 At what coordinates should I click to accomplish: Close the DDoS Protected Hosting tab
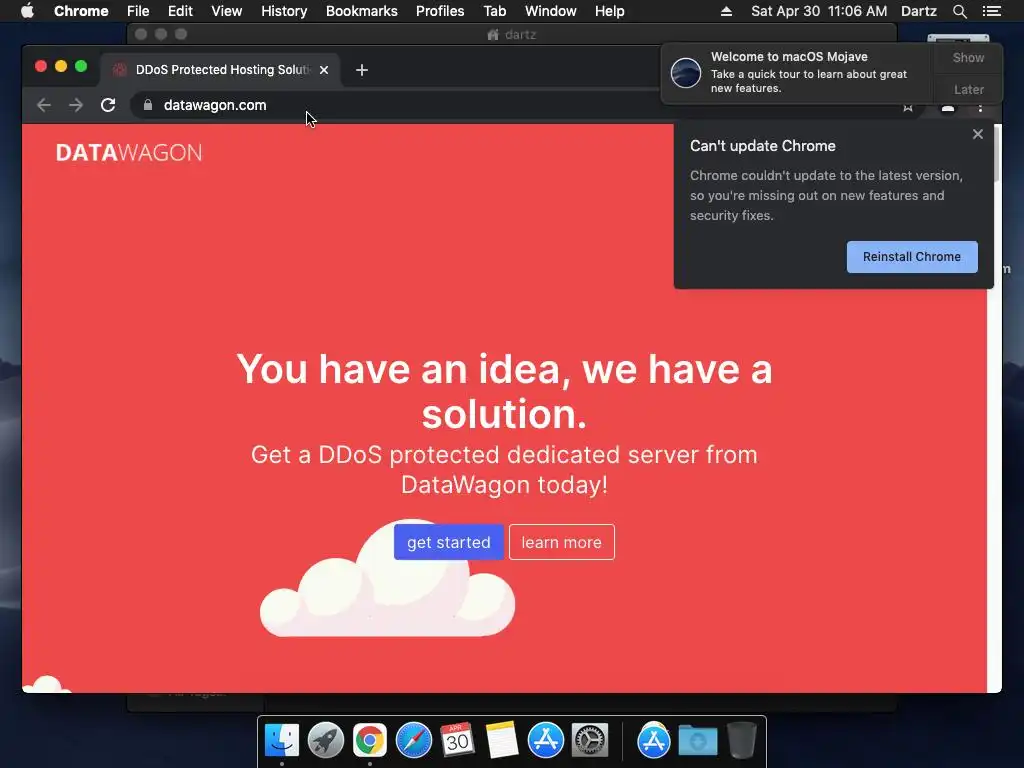click(324, 70)
